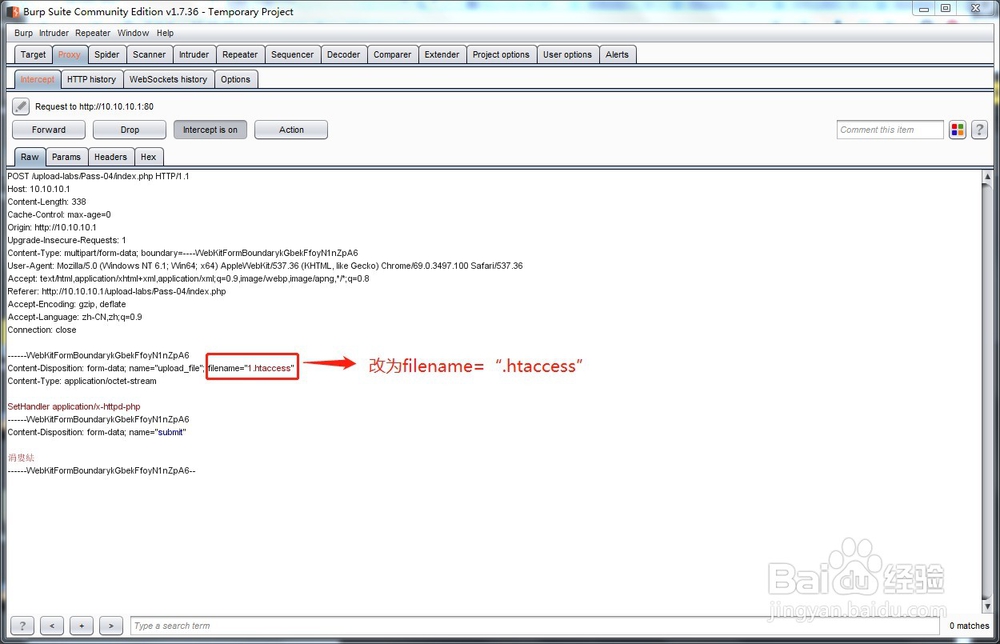Switch to the Alerts tab
This screenshot has width=1000, height=644.
coord(617,55)
